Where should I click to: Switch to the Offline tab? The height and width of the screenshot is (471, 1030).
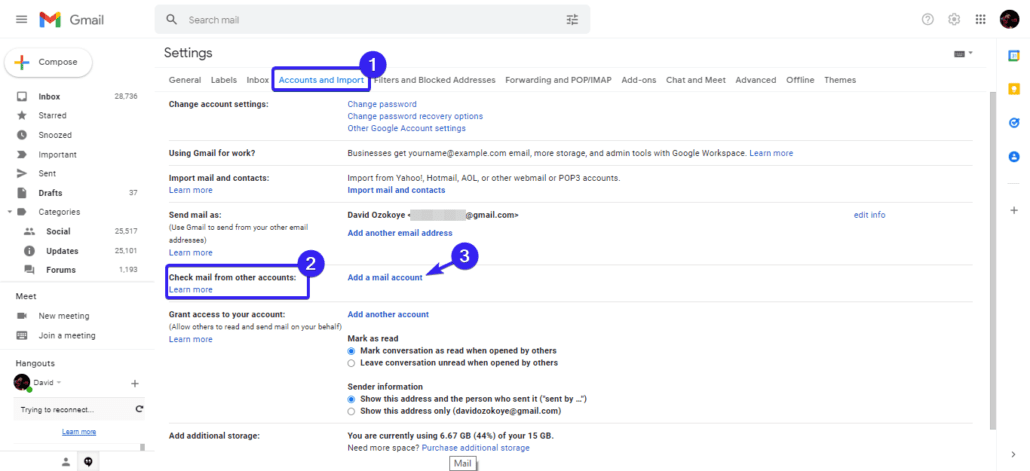800,80
